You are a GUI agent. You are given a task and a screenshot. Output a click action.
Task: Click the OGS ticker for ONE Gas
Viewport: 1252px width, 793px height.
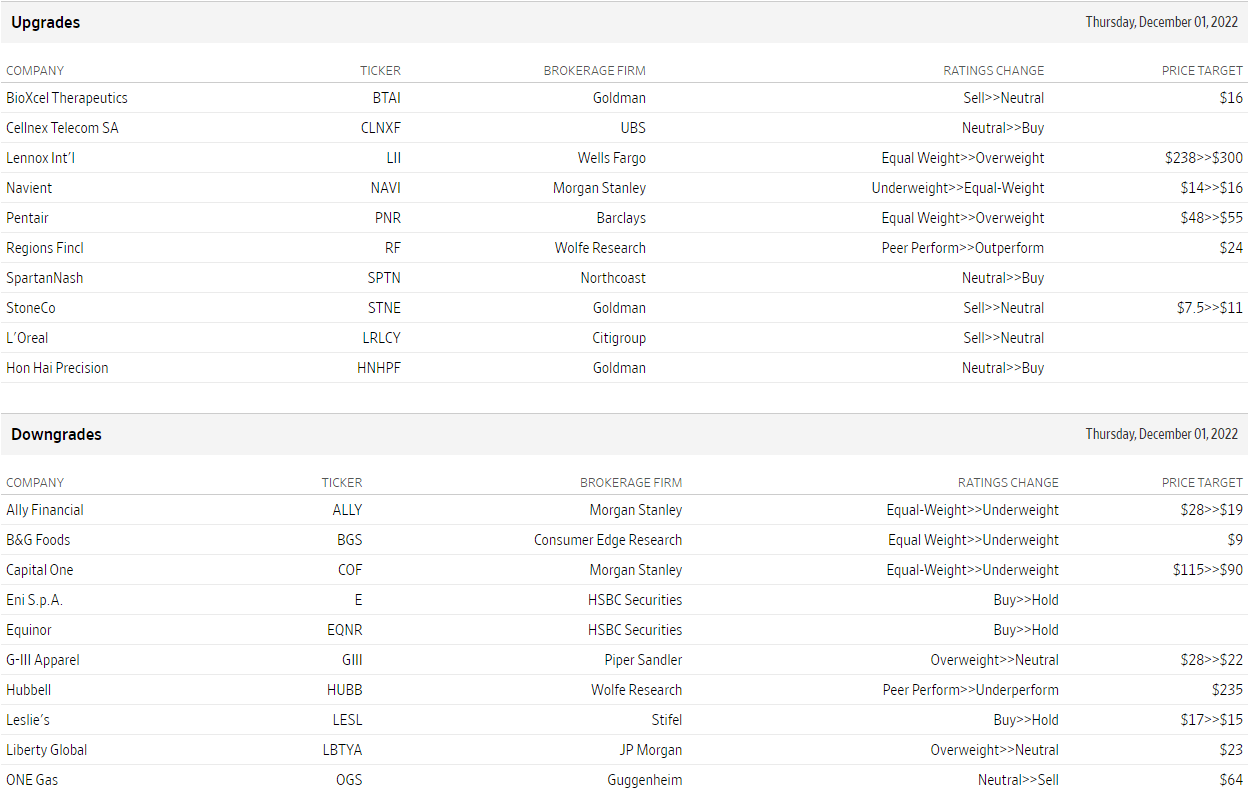click(349, 780)
